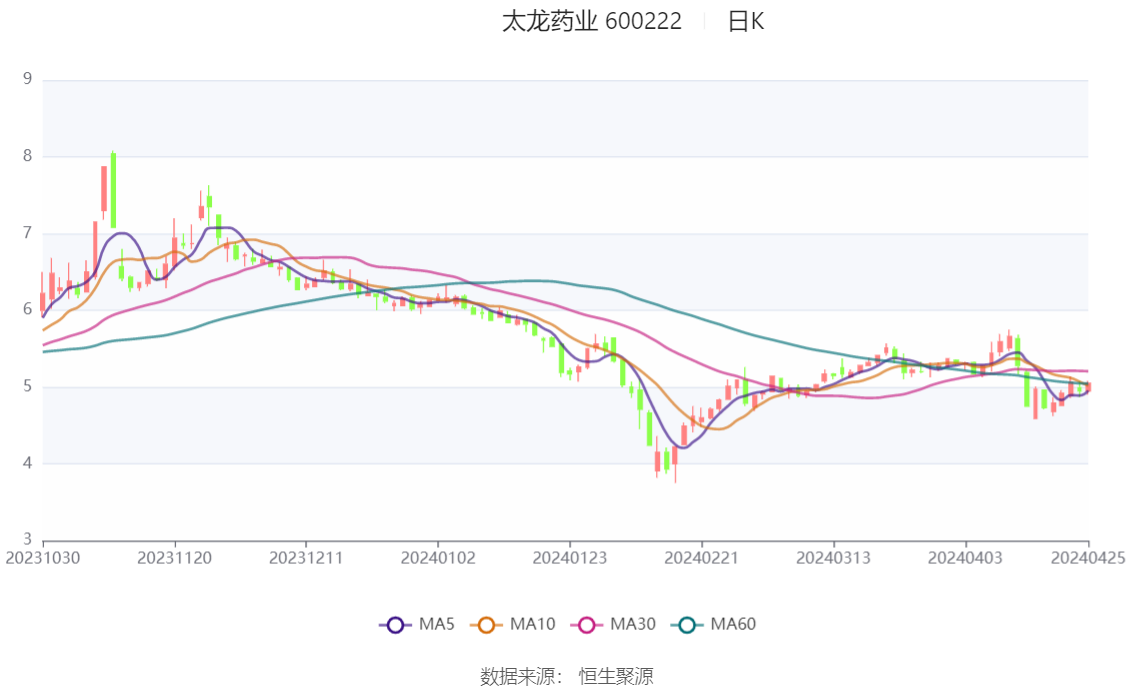Screen dimensions: 1134x689
Task: Click the y-axis value 7
Action: [x=27, y=233]
